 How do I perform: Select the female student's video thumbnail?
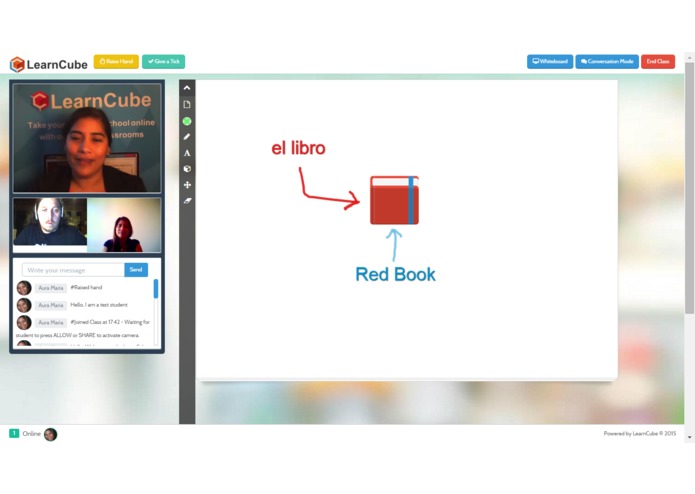(x=124, y=225)
